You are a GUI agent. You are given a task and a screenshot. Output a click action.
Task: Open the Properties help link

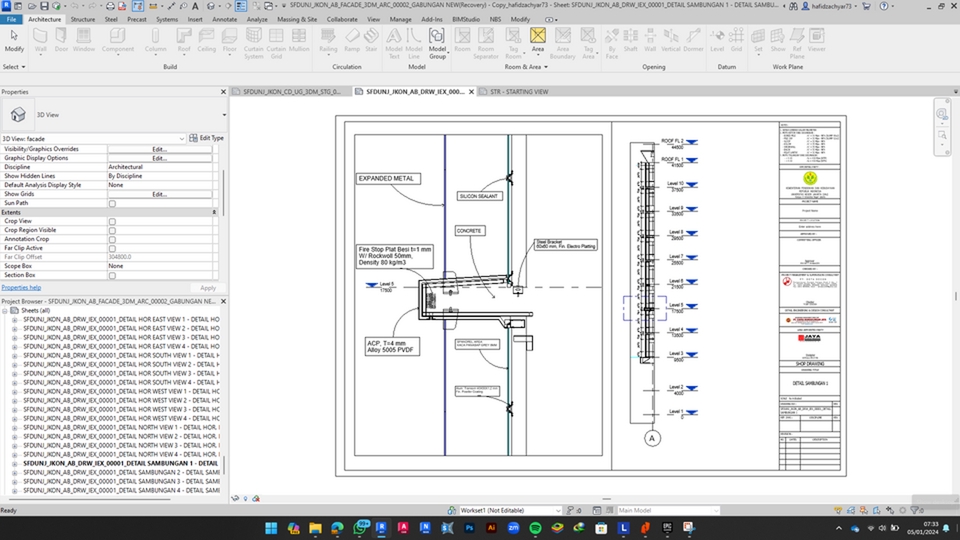tap(21, 288)
